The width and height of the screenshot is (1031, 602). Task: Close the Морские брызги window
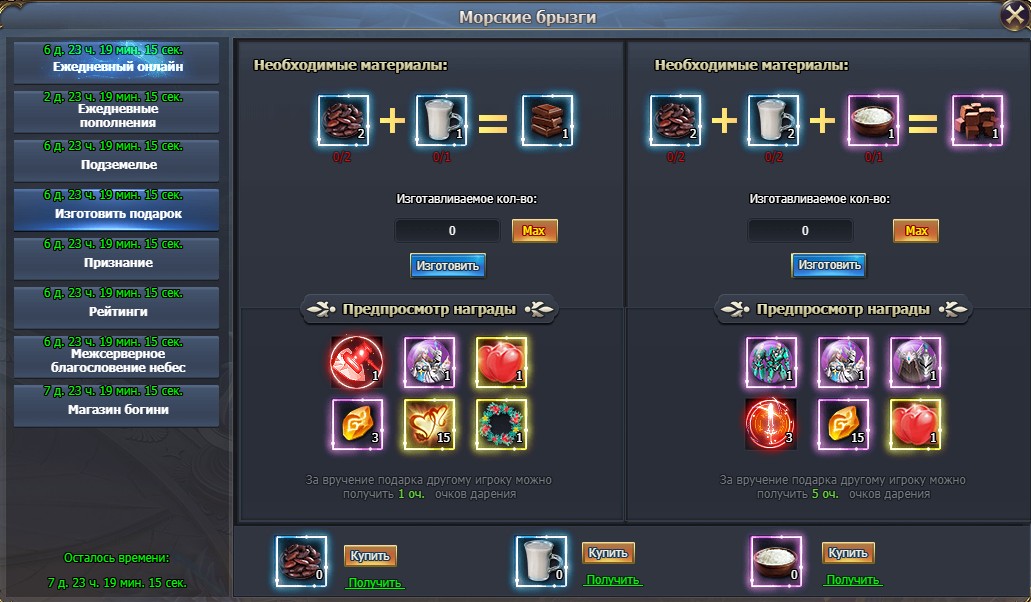coord(1013,16)
